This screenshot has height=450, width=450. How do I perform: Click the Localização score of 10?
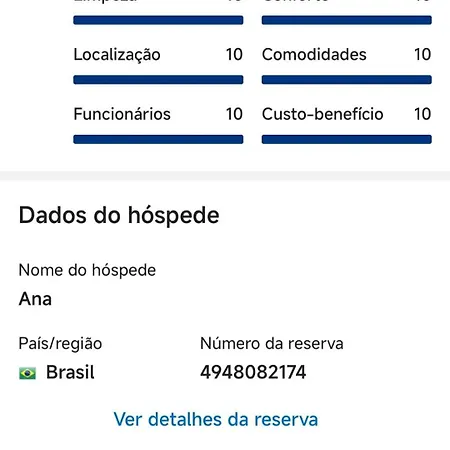(x=234, y=54)
